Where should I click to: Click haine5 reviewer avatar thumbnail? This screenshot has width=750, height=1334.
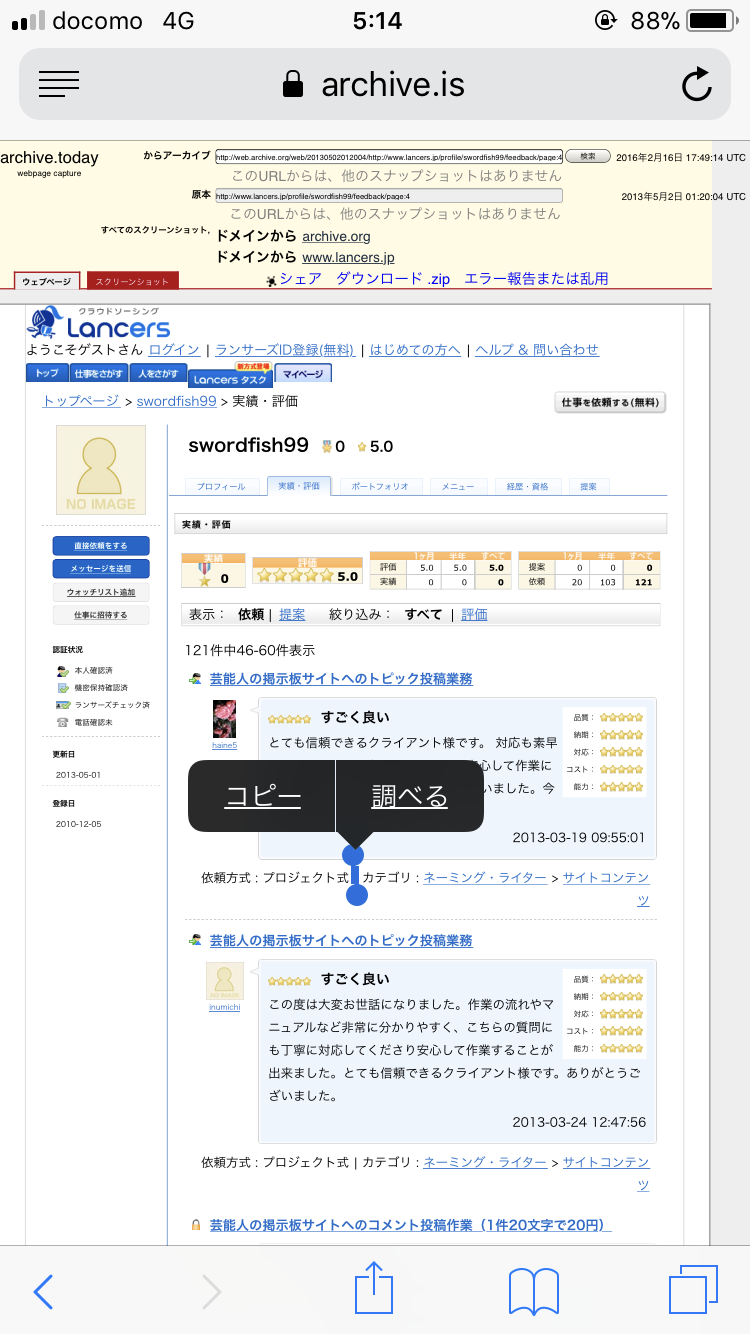pos(225,720)
